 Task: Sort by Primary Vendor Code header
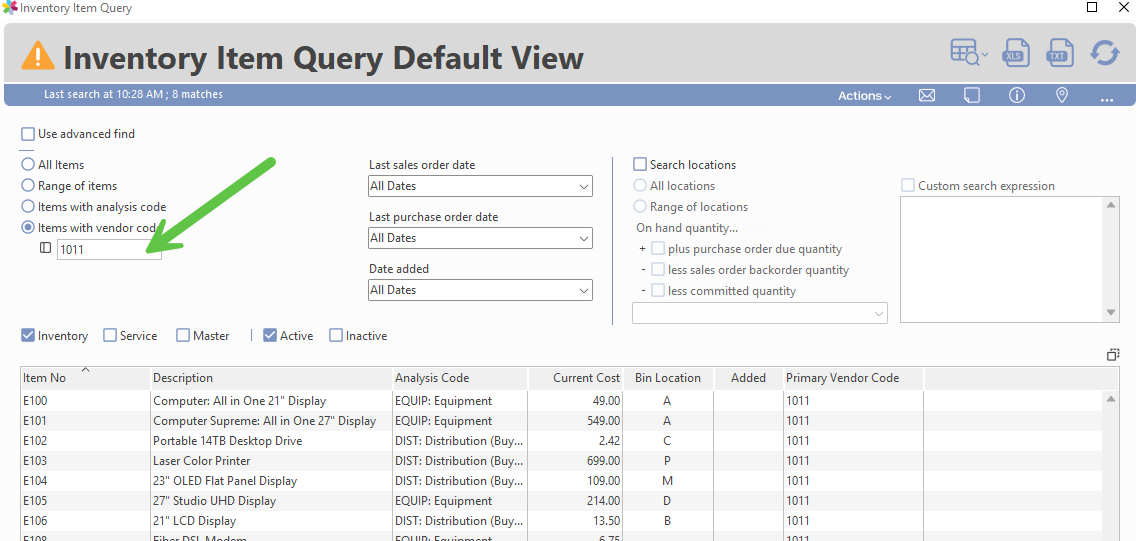(853, 378)
